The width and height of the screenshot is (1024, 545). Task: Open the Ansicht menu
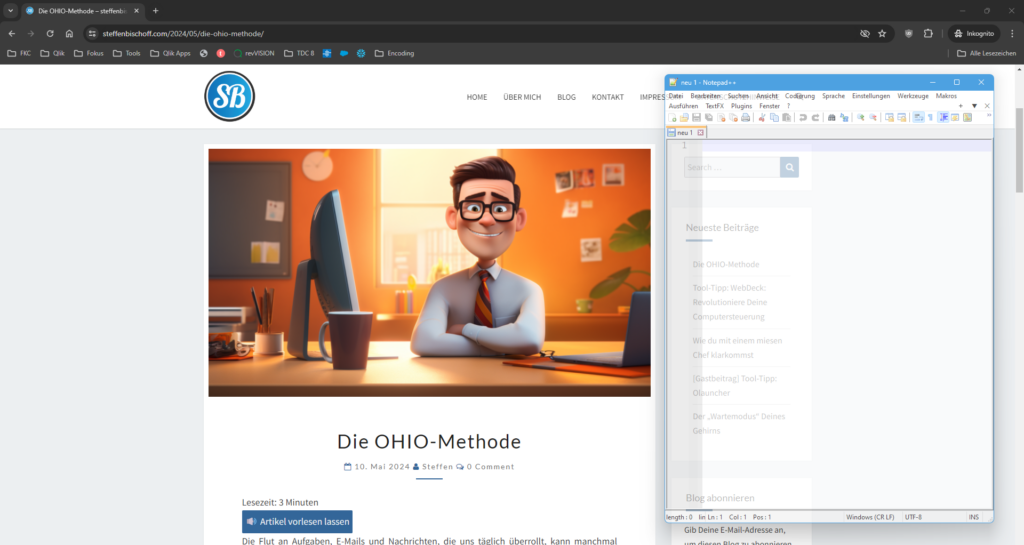coord(767,96)
